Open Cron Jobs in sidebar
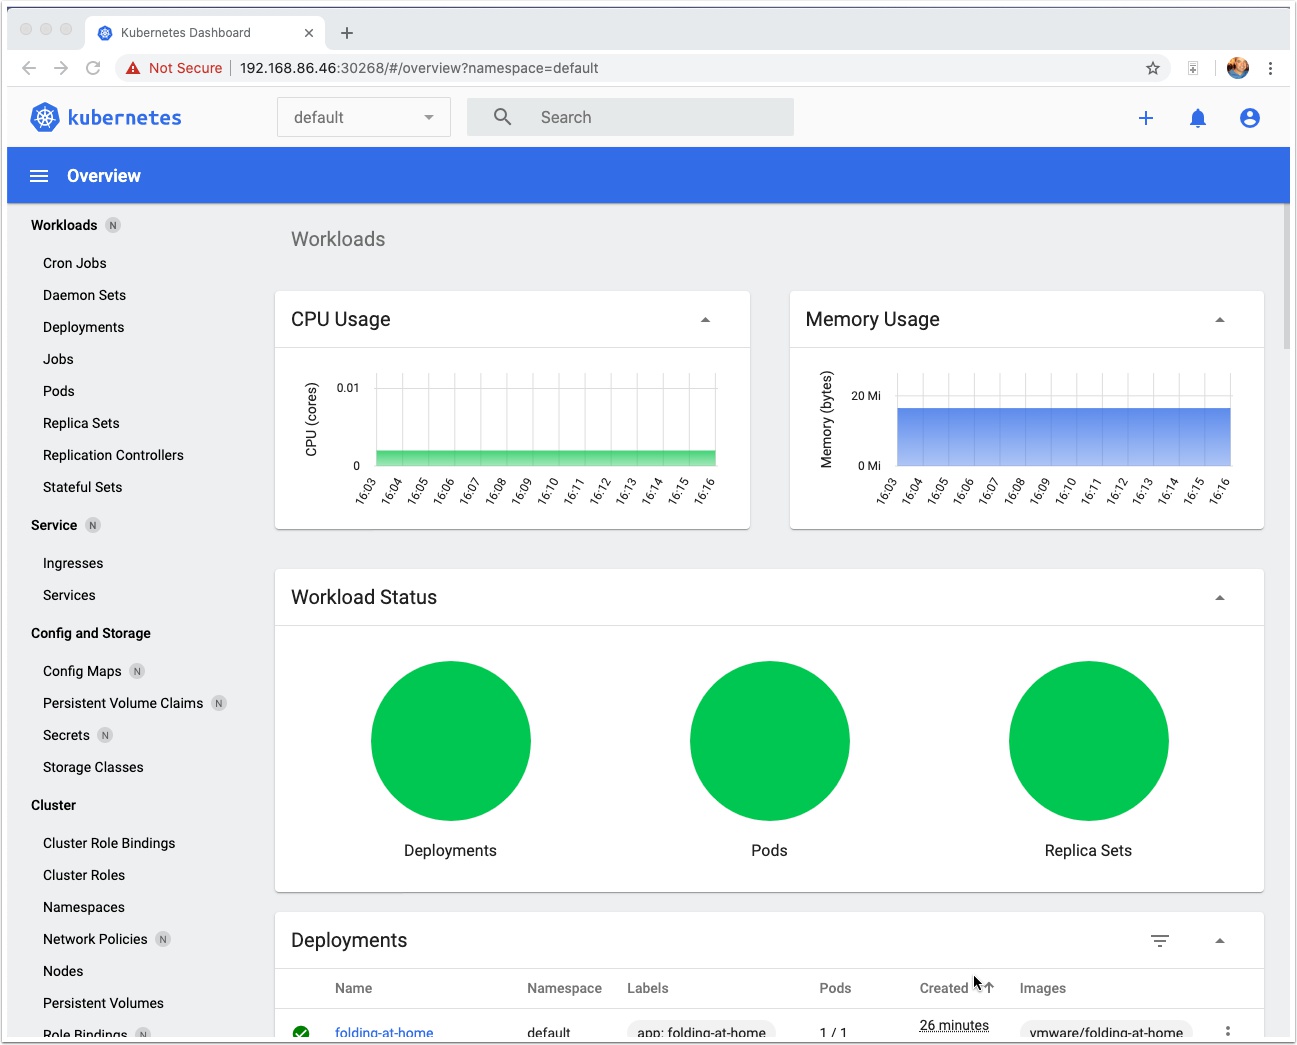Viewport: 1297px width, 1045px height. (75, 263)
